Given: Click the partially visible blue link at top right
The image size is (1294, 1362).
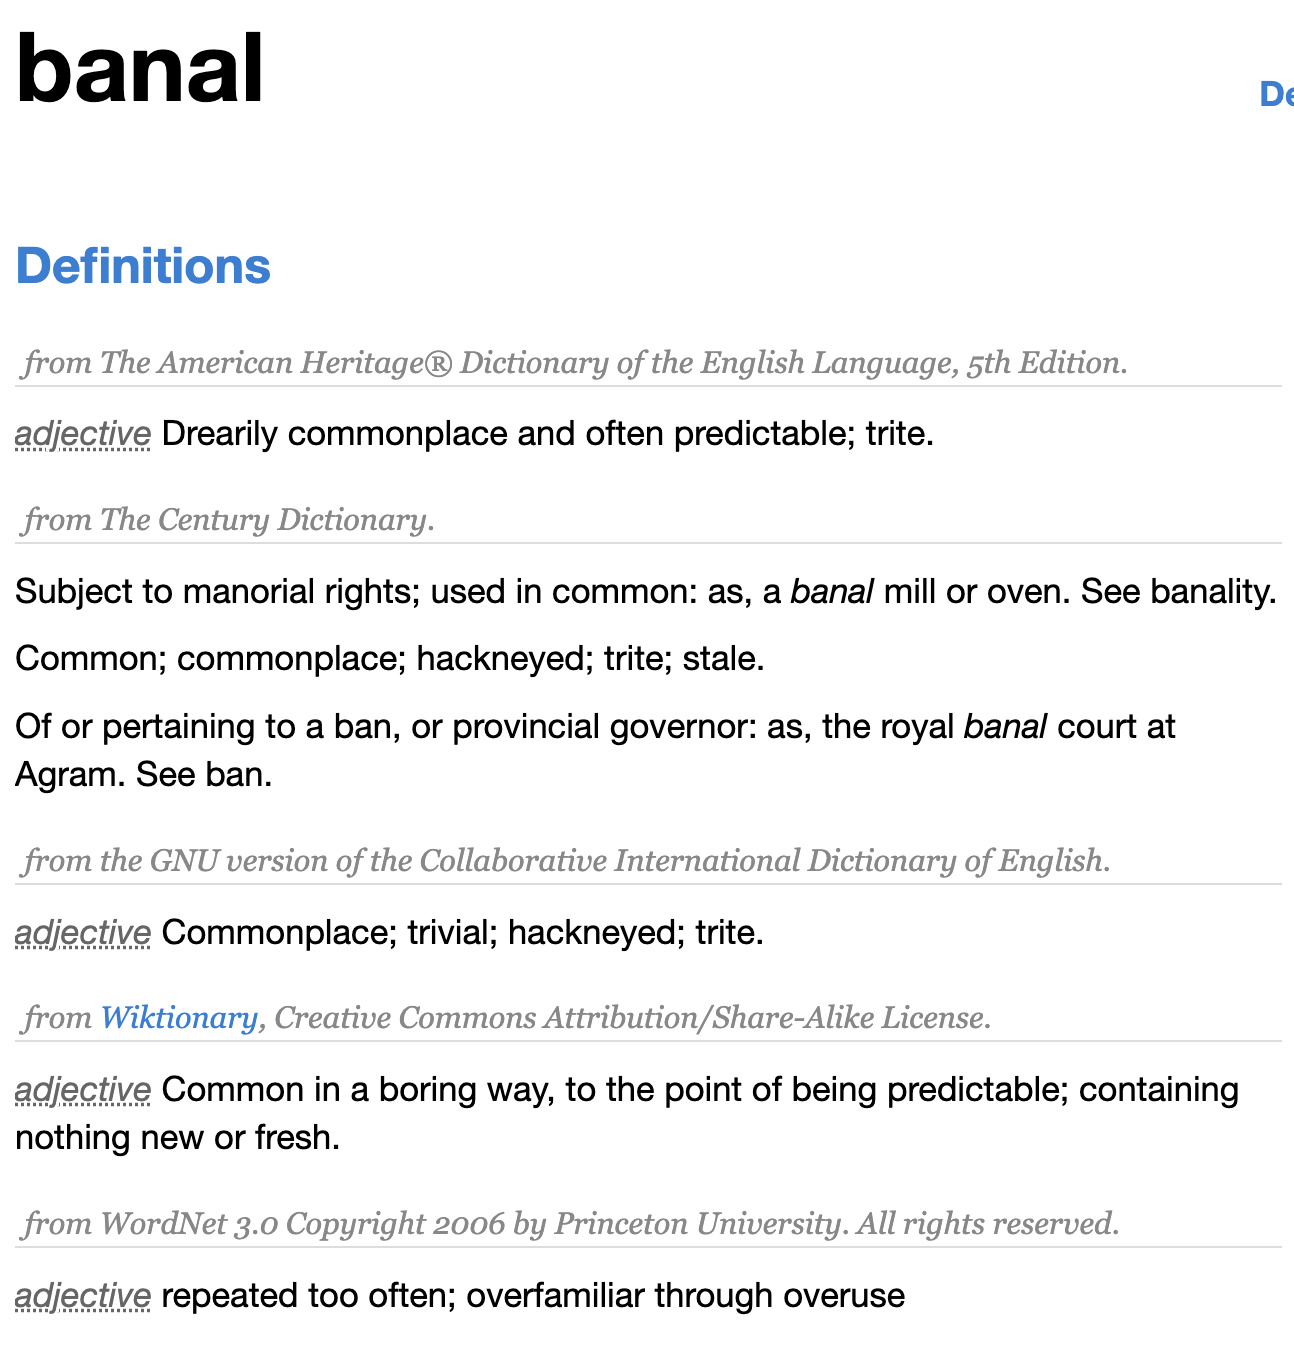Looking at the screenshot, I should [x=1276, y=94].
